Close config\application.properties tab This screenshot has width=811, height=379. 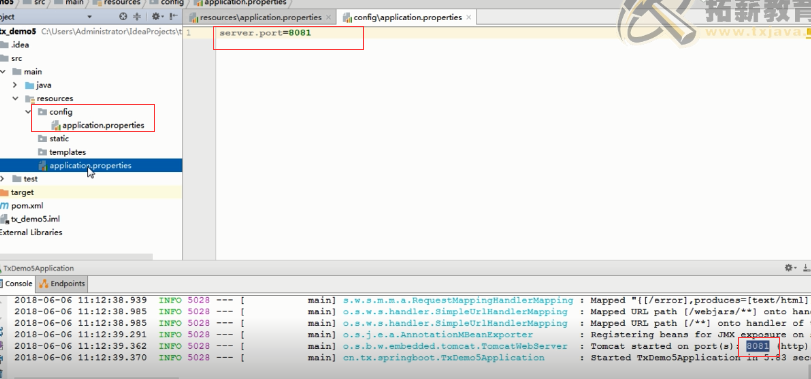point(469,17)
